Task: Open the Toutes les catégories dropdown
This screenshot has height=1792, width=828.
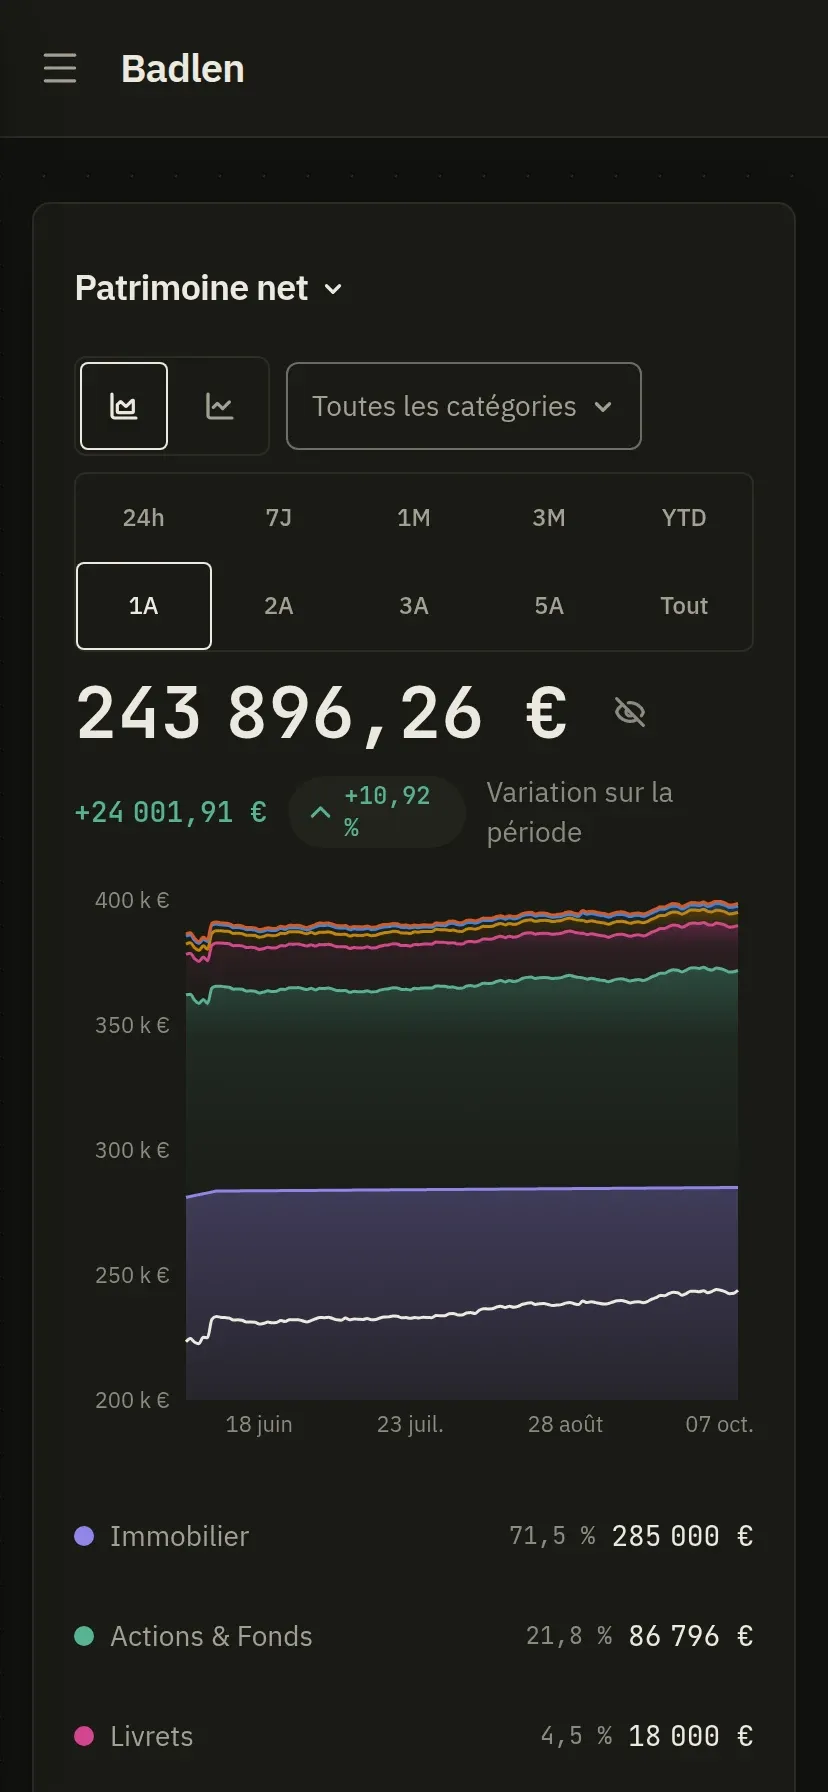Action: pyautogui.click(x=464, y=406)
